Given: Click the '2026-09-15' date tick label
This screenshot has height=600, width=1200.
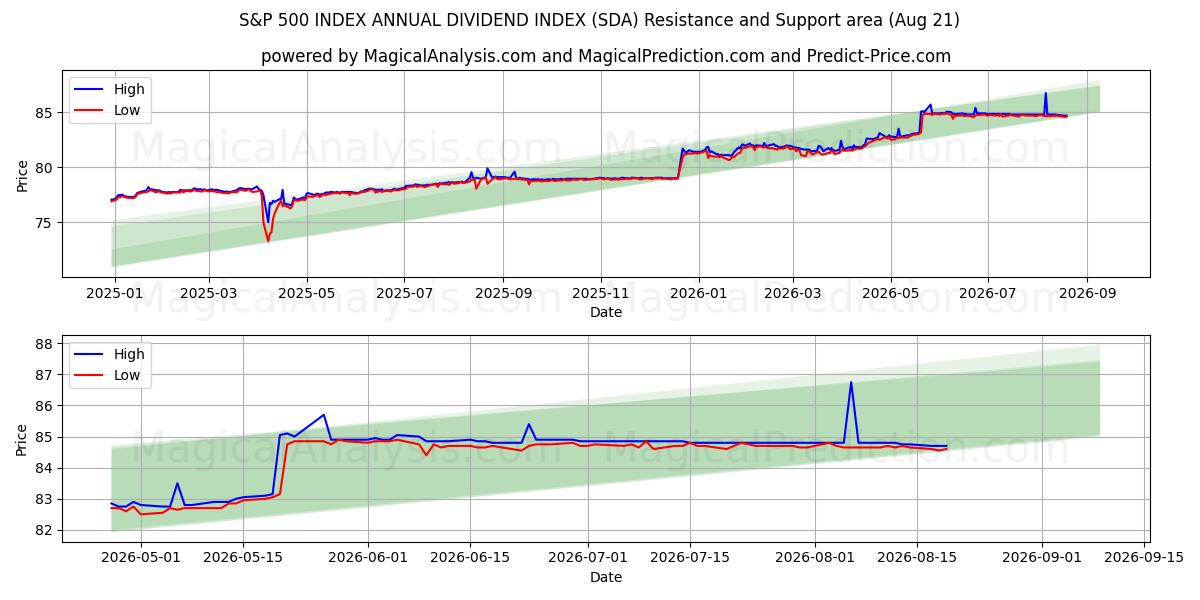Looking at the screenshot, I should 1144,558.
